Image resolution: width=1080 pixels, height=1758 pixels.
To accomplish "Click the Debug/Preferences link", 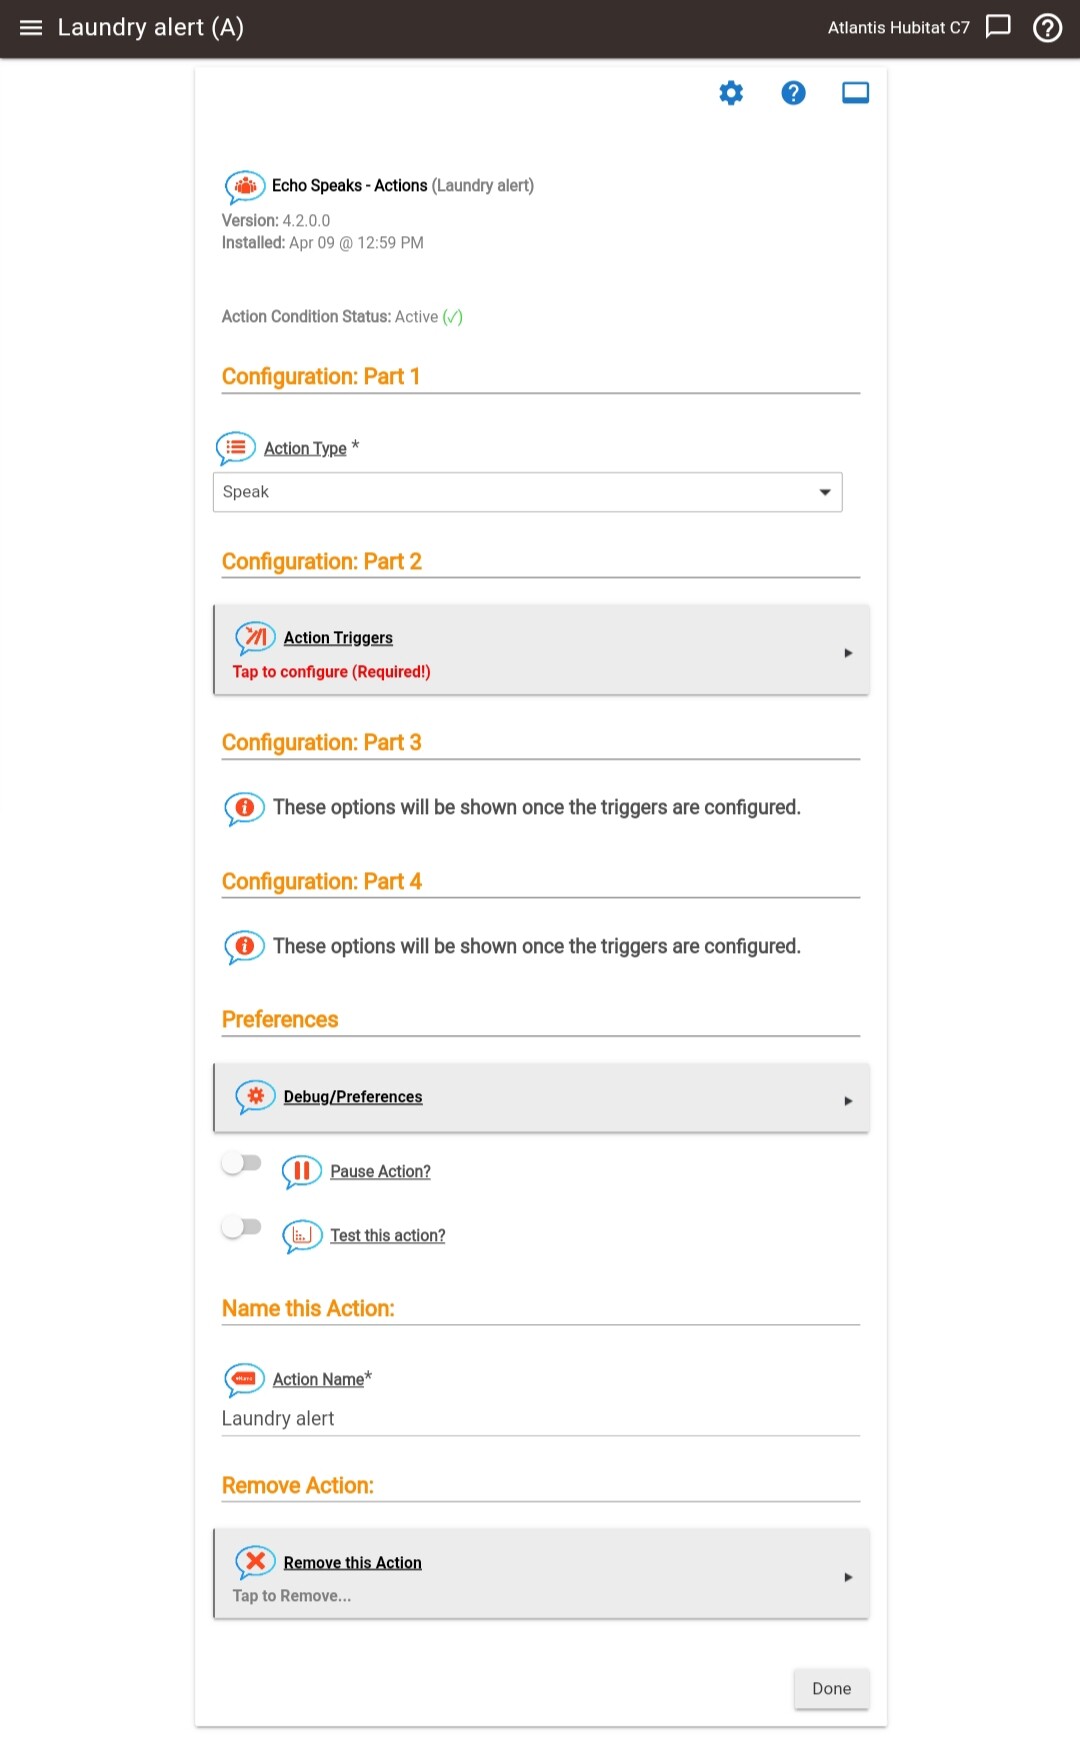I will 352,1097.
